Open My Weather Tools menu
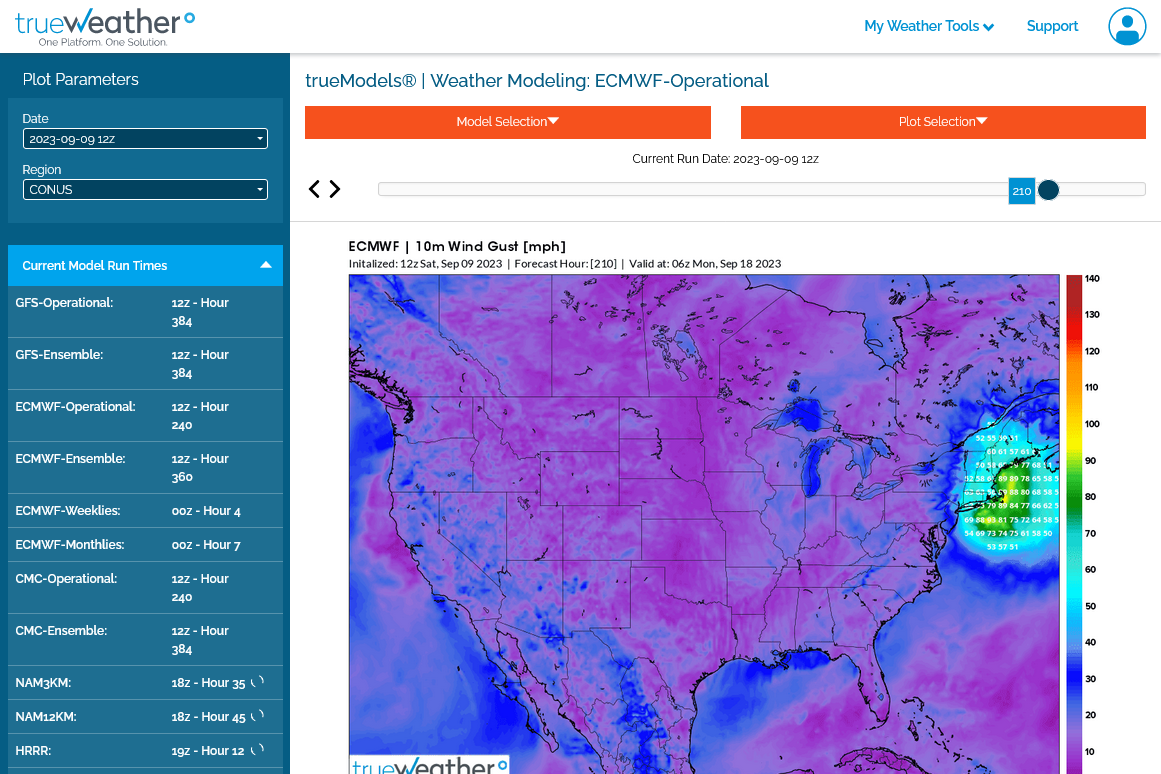 pos(929,26)
